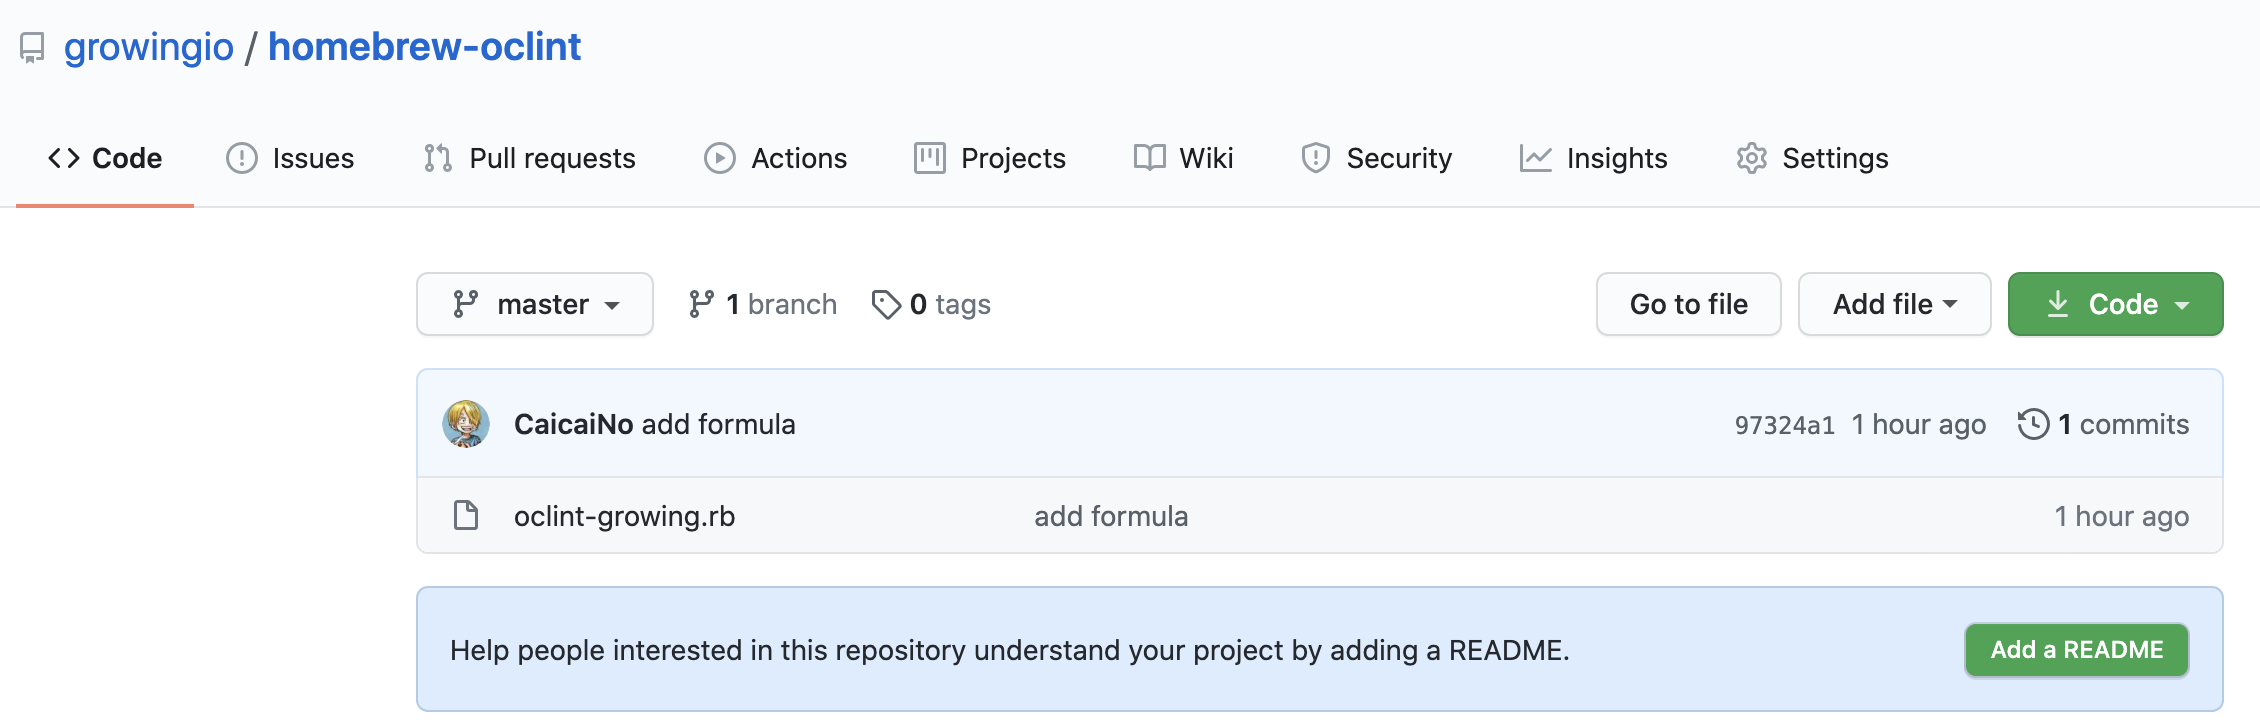Open CaicaiNo's avatar profile picture
Image resolution: width=2260 pixels, height=720 pixels.
point(466,424)
